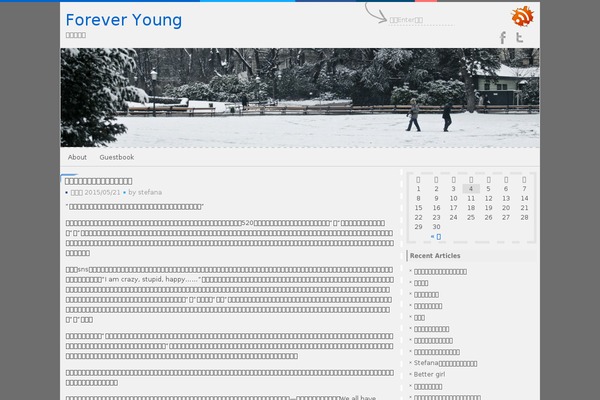Select day 28 in the calendar

[x=524, y=217]
